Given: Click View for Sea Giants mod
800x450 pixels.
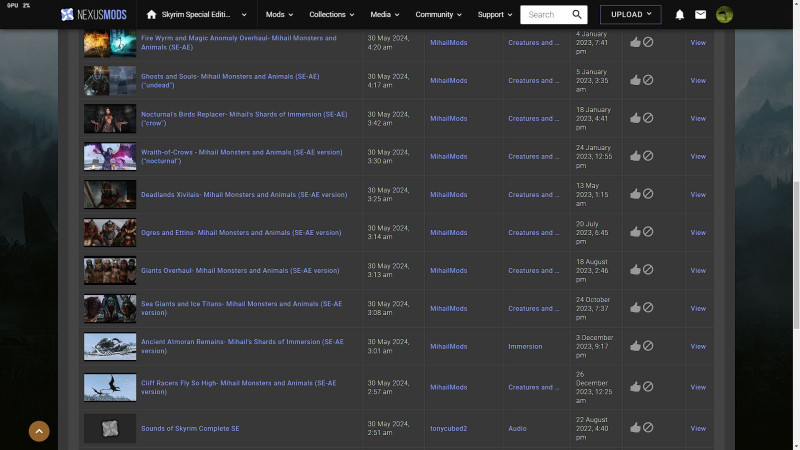Looking at the screenshot, I should coord(698,309).
